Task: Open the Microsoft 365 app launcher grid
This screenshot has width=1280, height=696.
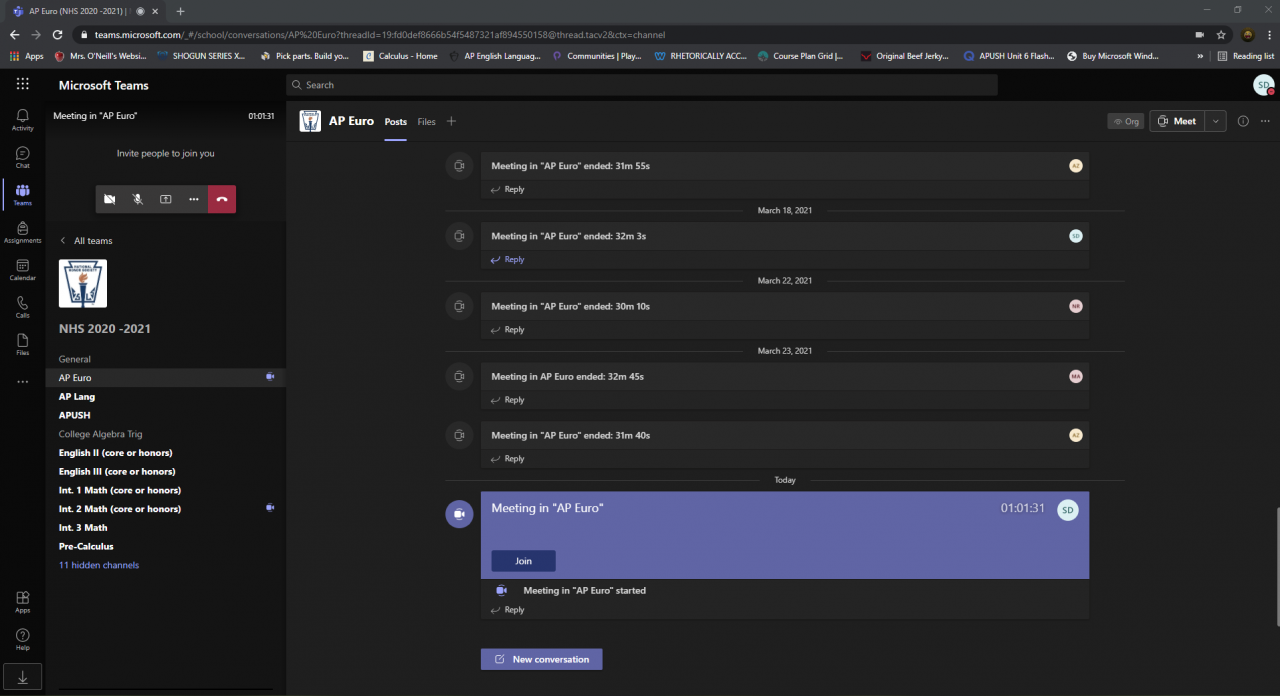Action: click(x=22, y=85)
